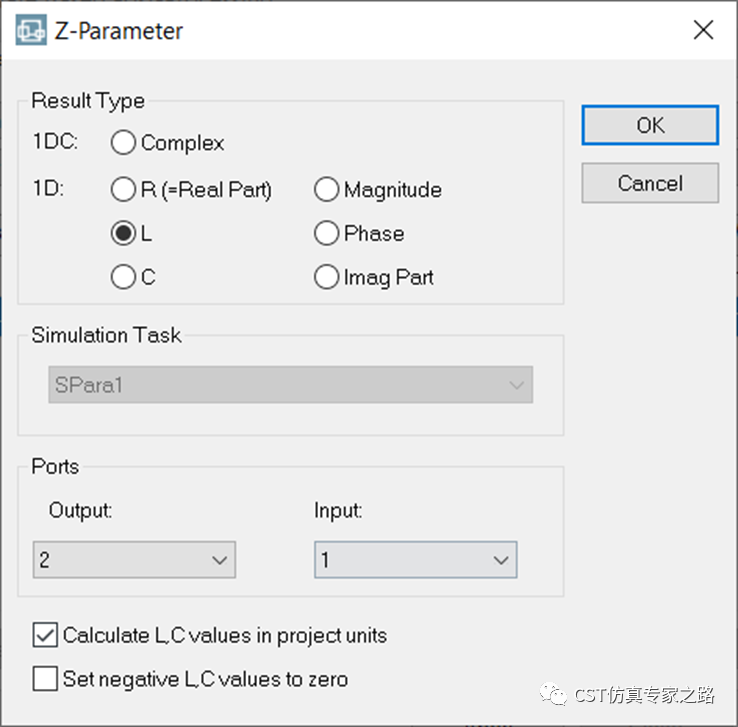This screenshot has width=738, height=727.
Task: Close the Z-Parameter dialog
Action: (703, 31)
